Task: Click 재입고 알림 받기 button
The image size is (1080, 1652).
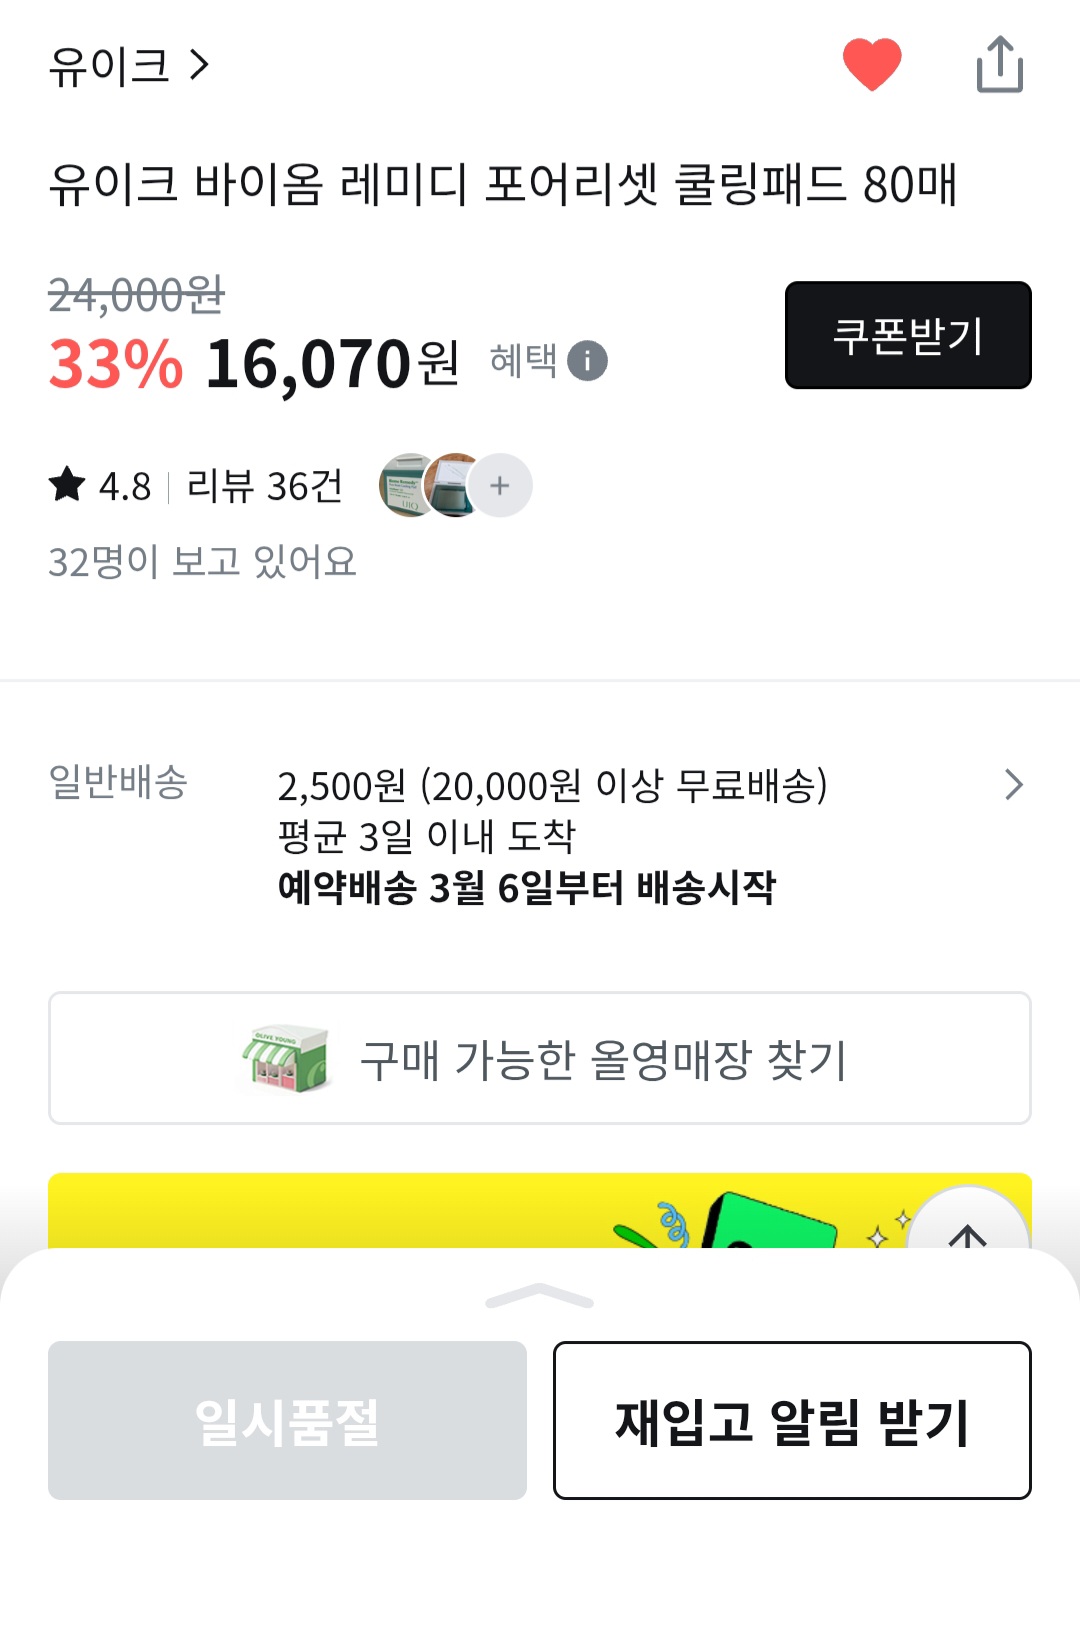Action: pos(792,1420)
